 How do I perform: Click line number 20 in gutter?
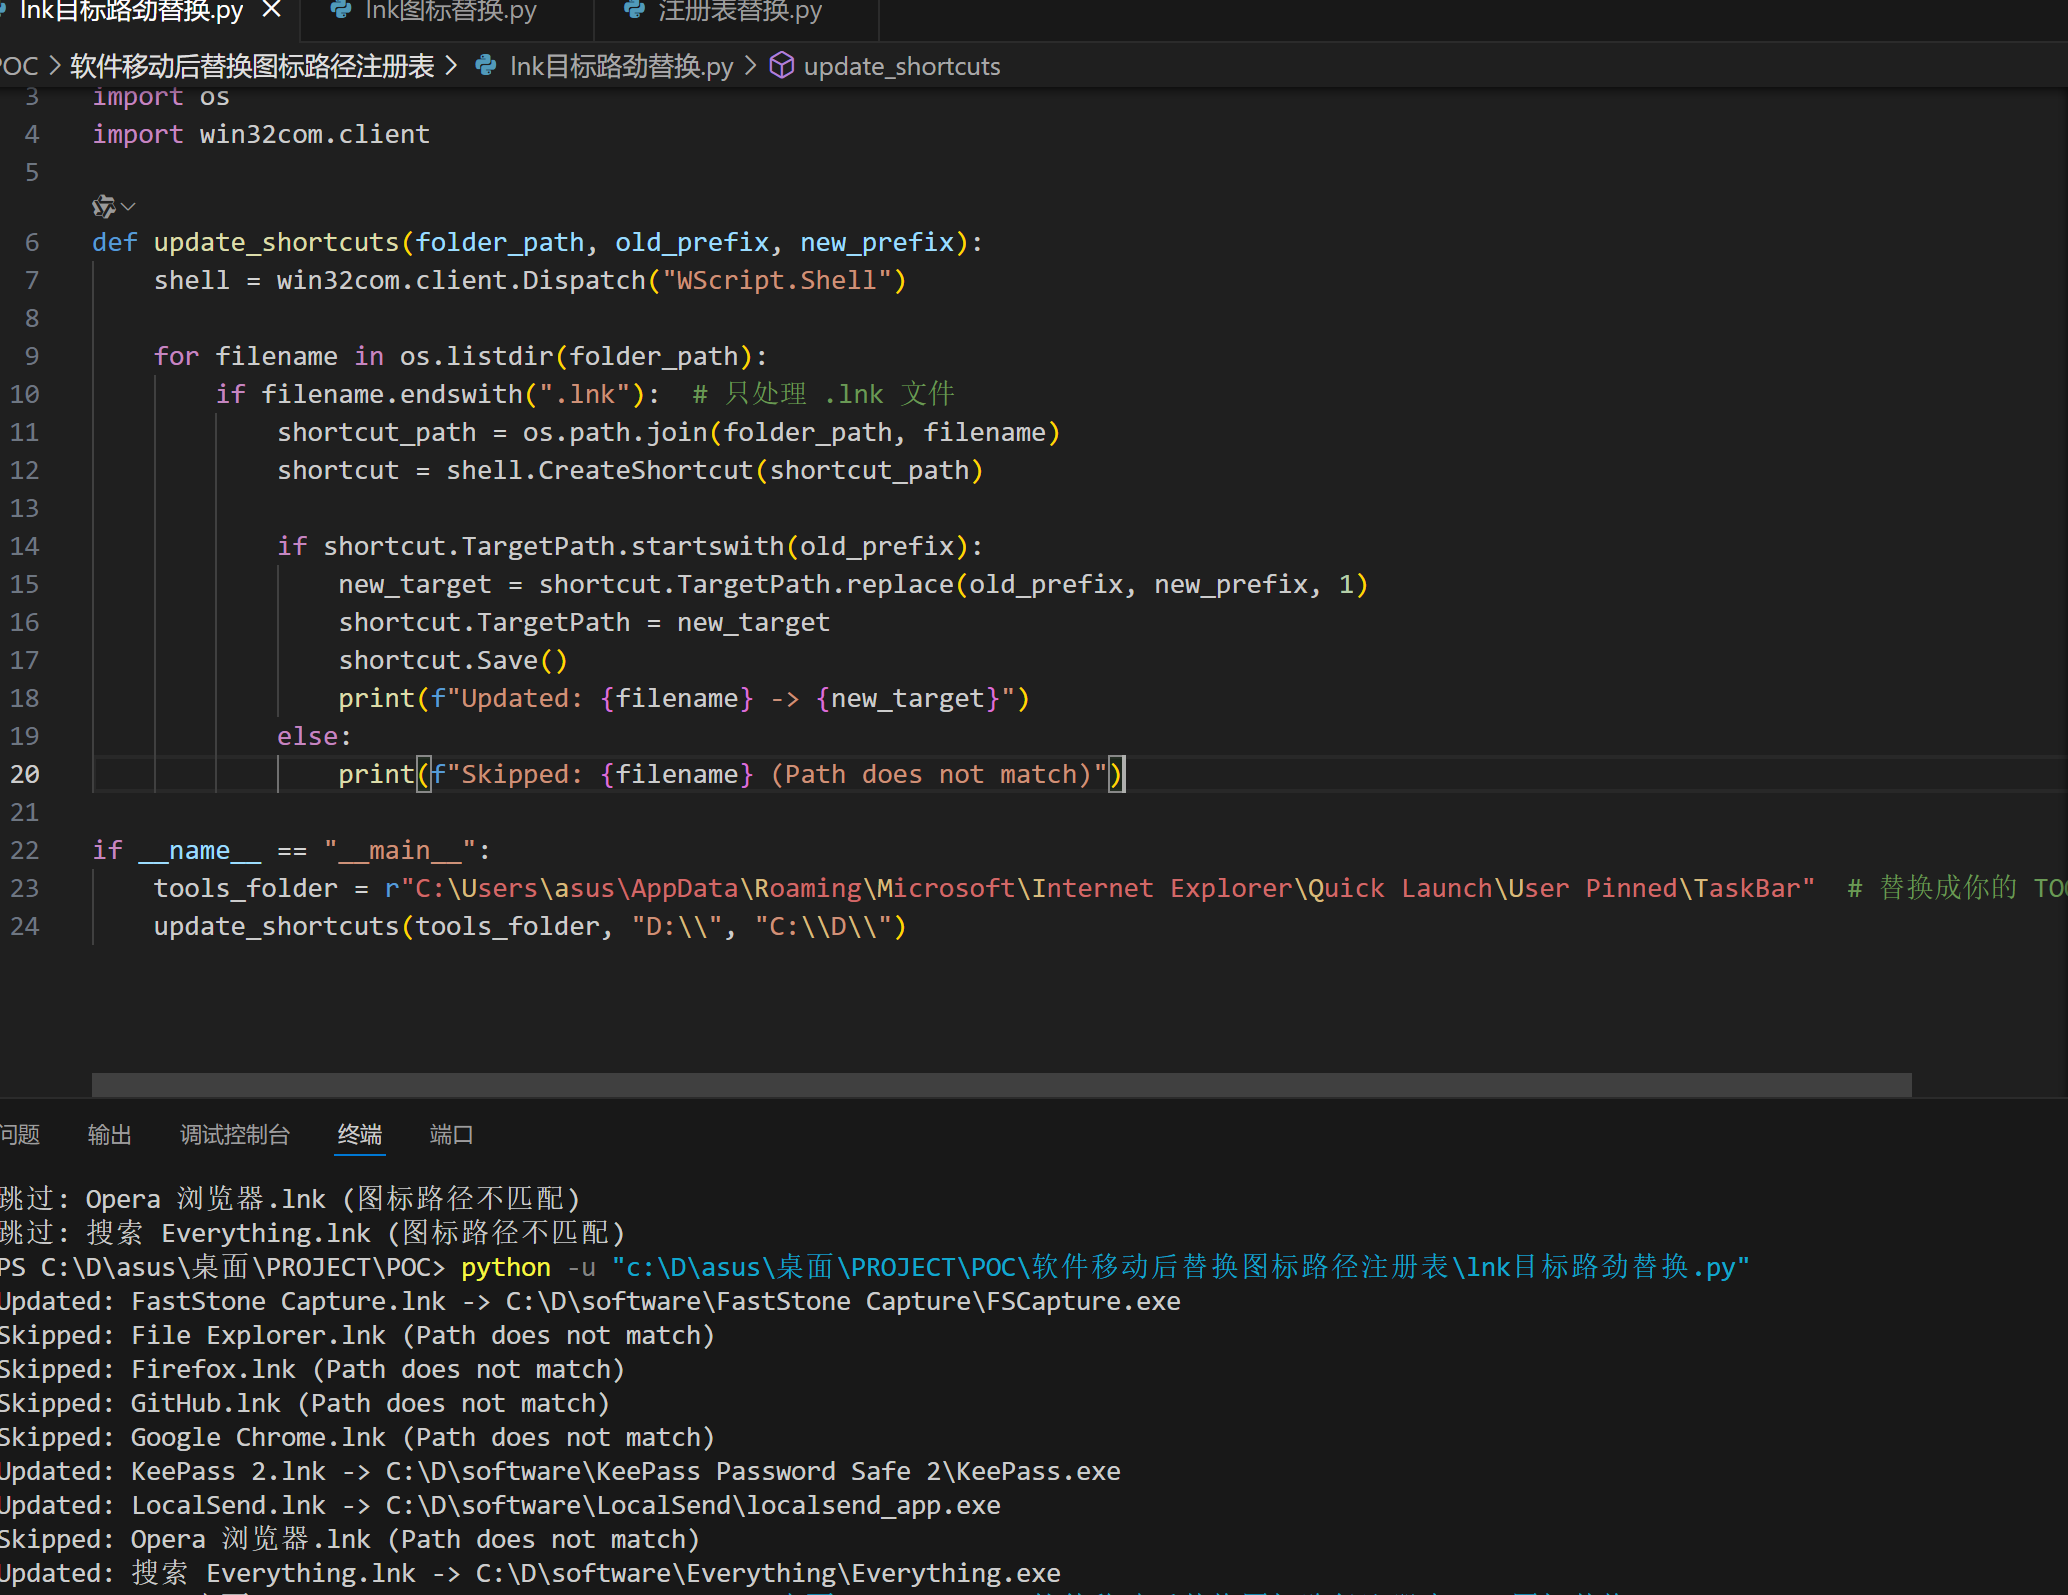point(25,774)
